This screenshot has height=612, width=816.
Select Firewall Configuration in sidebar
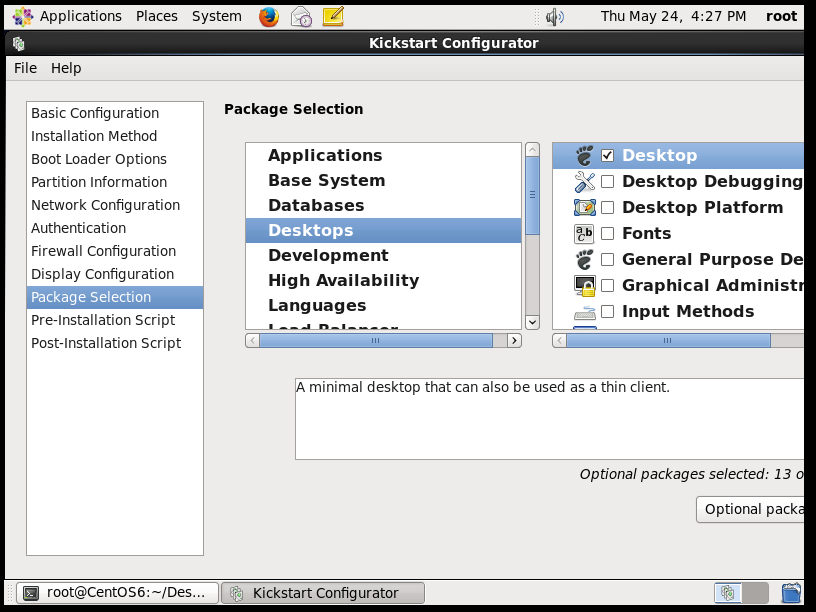click(x=114, y=251)
